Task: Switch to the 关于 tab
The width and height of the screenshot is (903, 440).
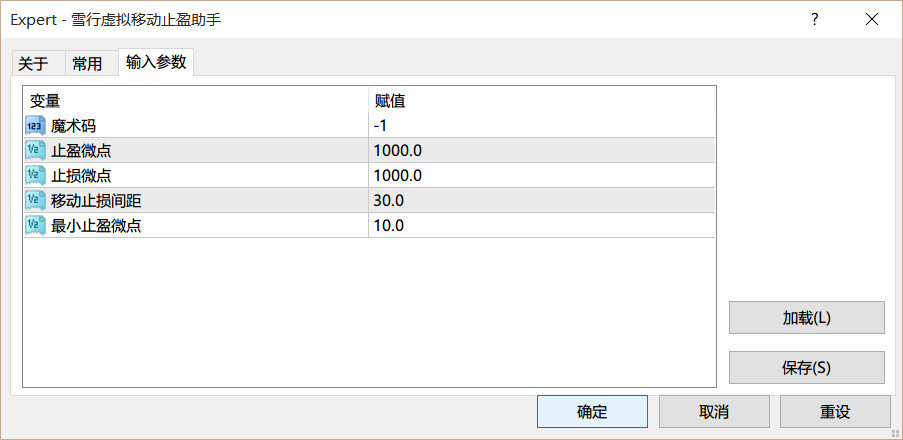Action: pyautogui.click(x=33, y=64)
